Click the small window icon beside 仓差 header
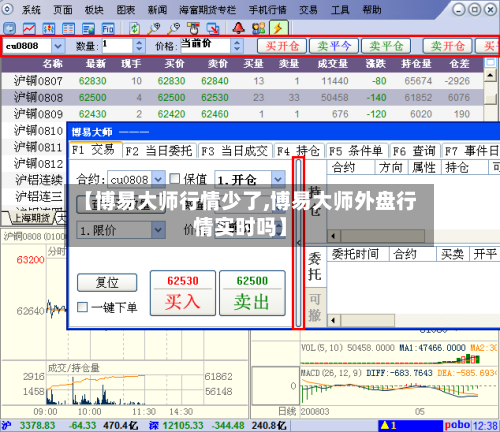 490,63
